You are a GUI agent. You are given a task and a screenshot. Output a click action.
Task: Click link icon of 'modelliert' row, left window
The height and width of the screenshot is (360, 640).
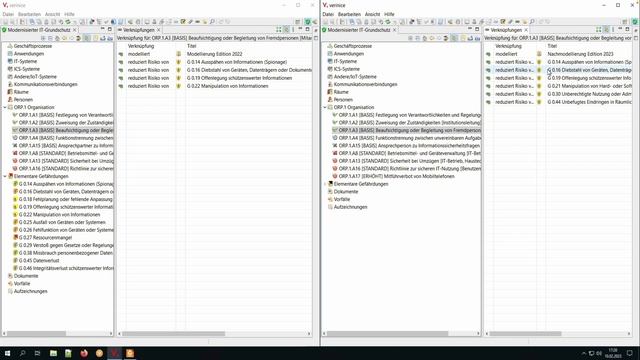pos(121,54)
